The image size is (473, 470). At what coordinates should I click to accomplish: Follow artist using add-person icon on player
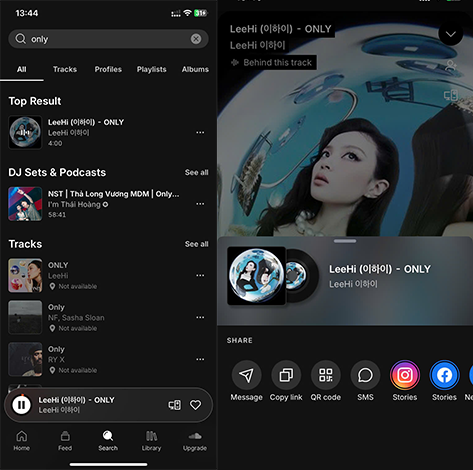(x=451, y=65)
